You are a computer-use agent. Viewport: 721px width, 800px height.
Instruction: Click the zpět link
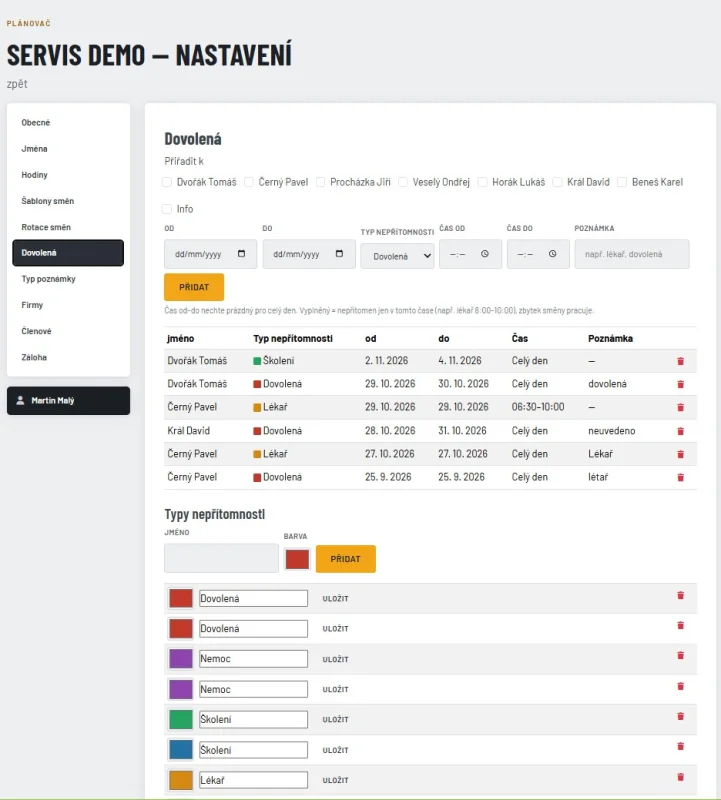(x=17, y=84)
